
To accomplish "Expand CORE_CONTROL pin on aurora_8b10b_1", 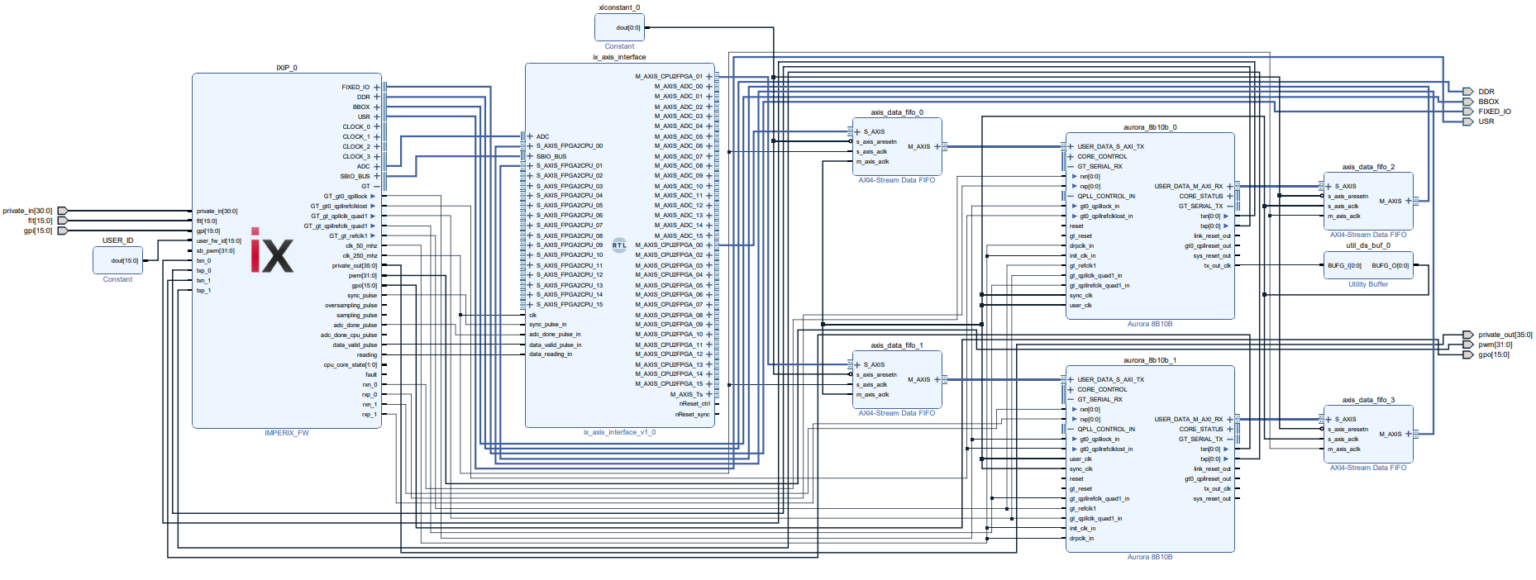I will pos(1071,390).
